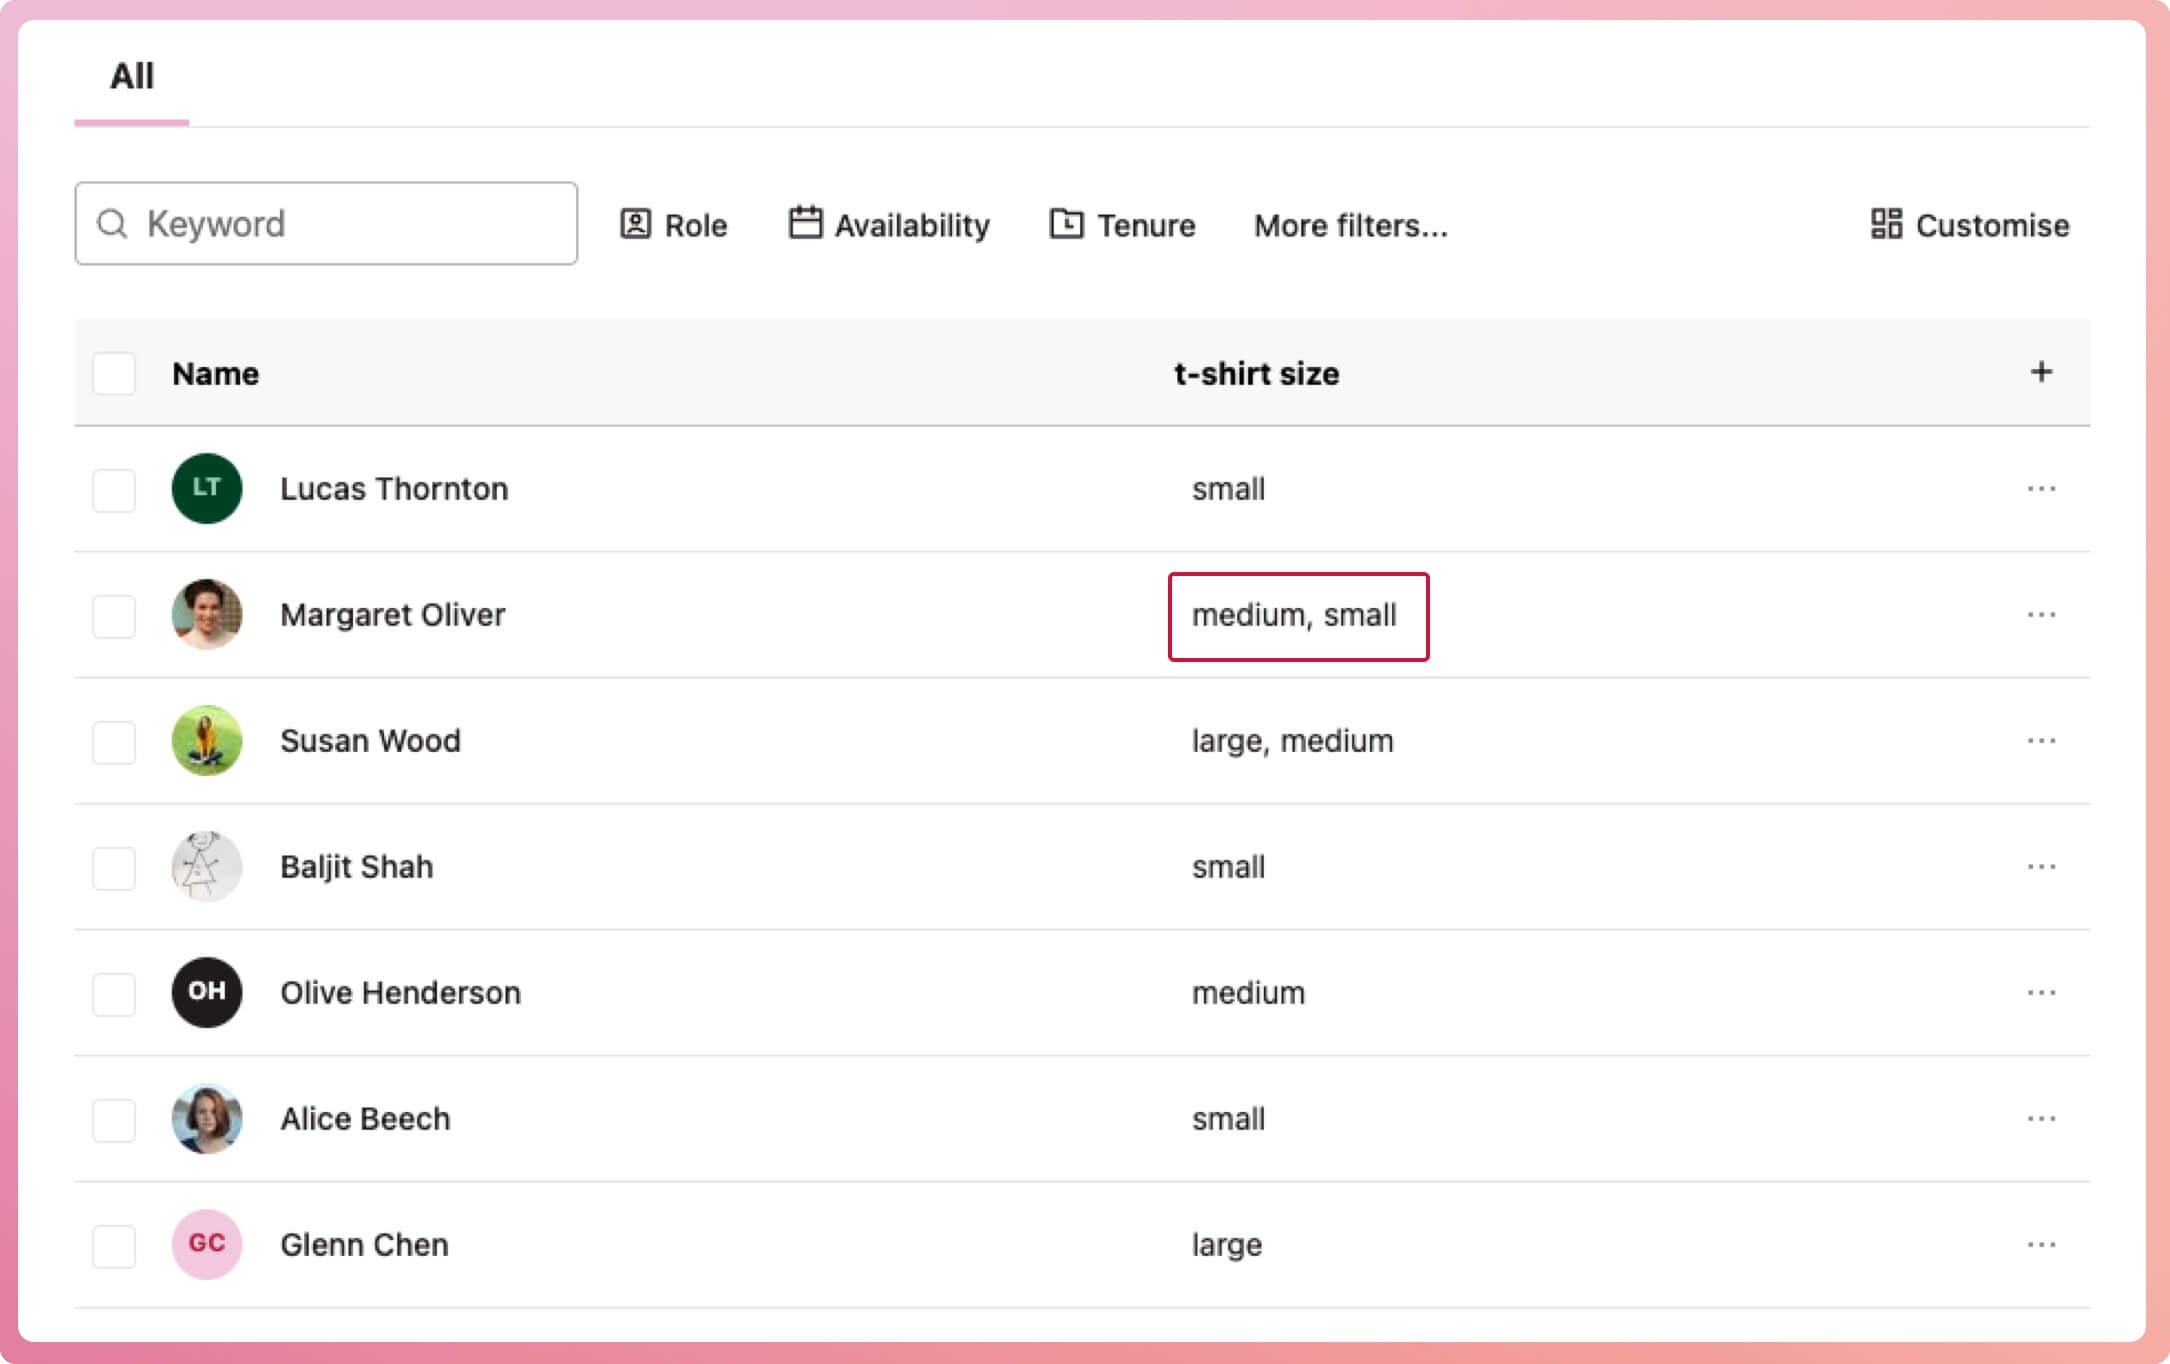
Task: Check the box next to Margaret Oliver
Action: click(114, 616)
